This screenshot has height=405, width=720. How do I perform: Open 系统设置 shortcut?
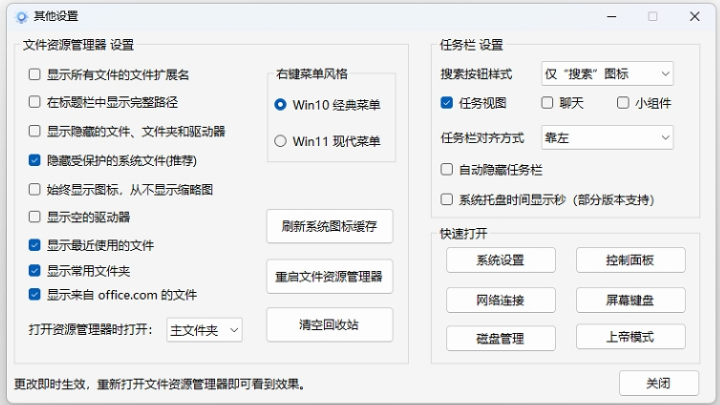[500, 261]
